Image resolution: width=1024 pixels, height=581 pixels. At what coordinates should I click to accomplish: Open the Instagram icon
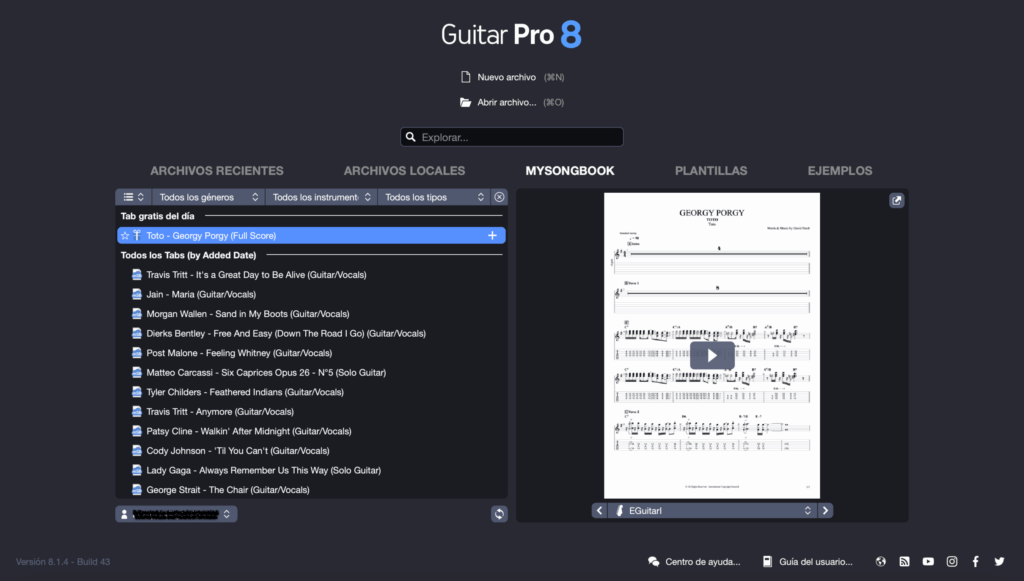952,561
